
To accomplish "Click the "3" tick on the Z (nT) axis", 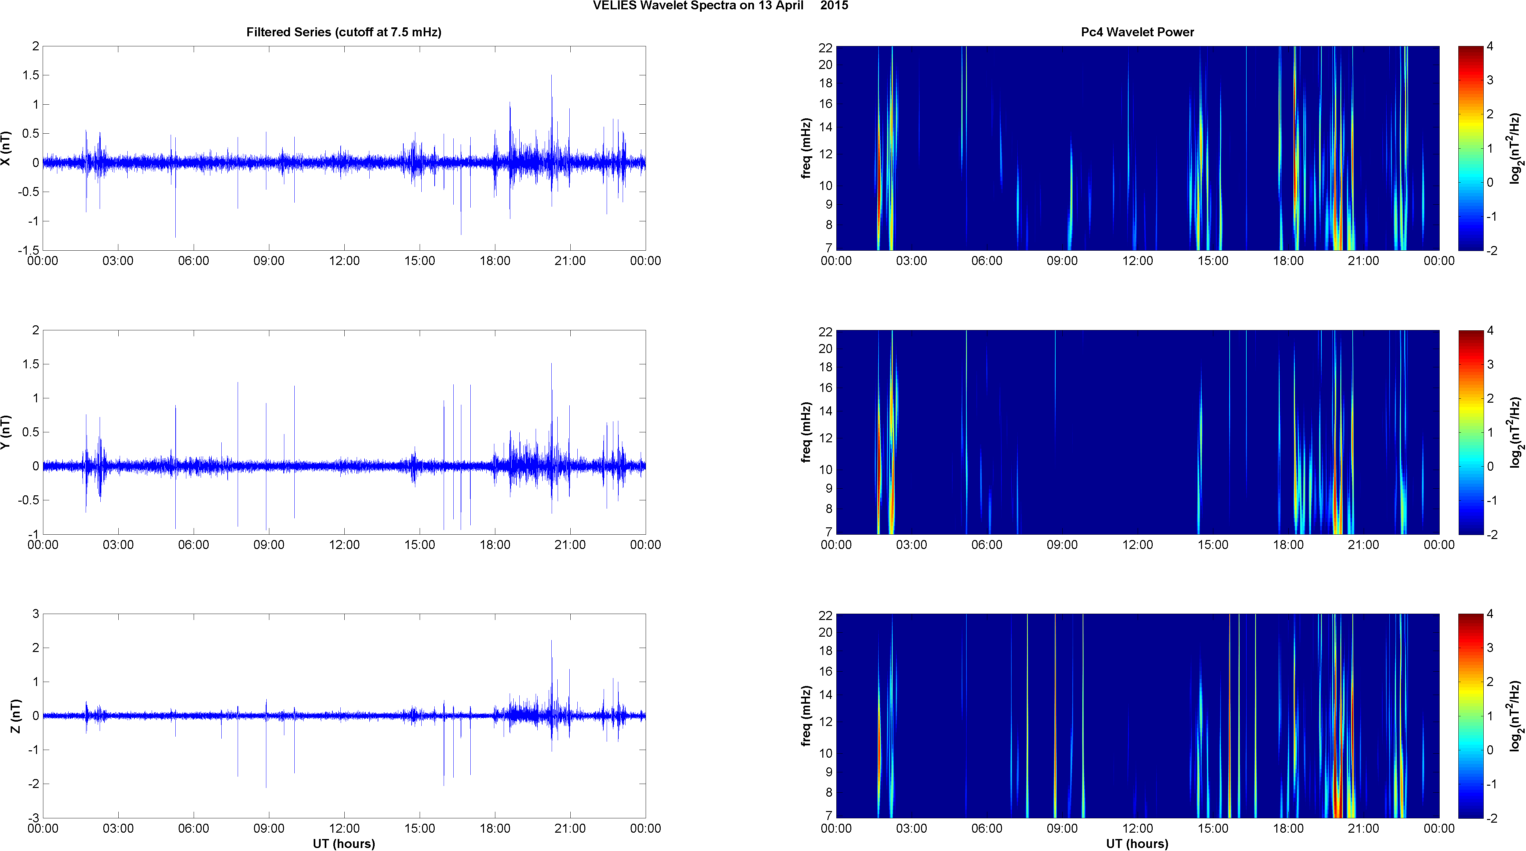I will click(36, 614).
